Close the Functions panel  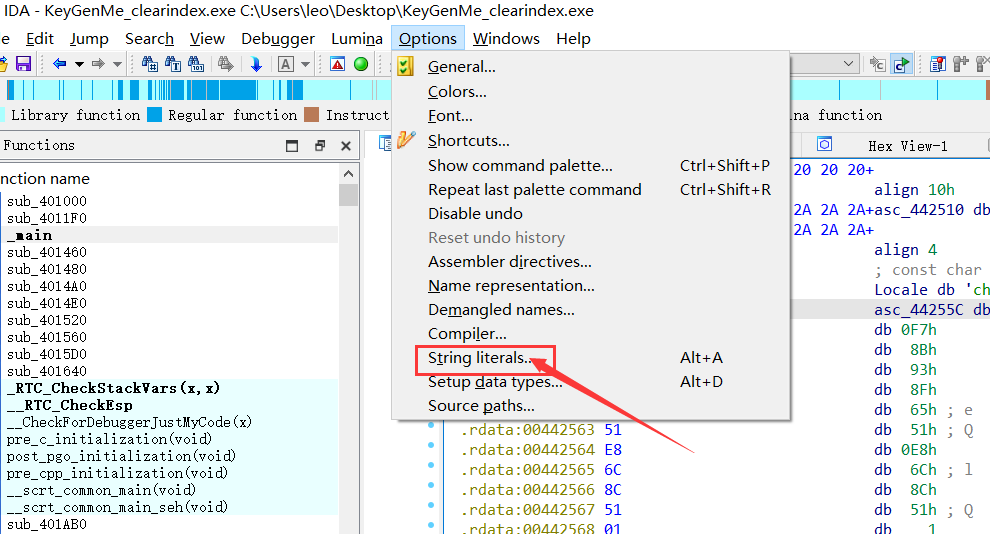345,146
